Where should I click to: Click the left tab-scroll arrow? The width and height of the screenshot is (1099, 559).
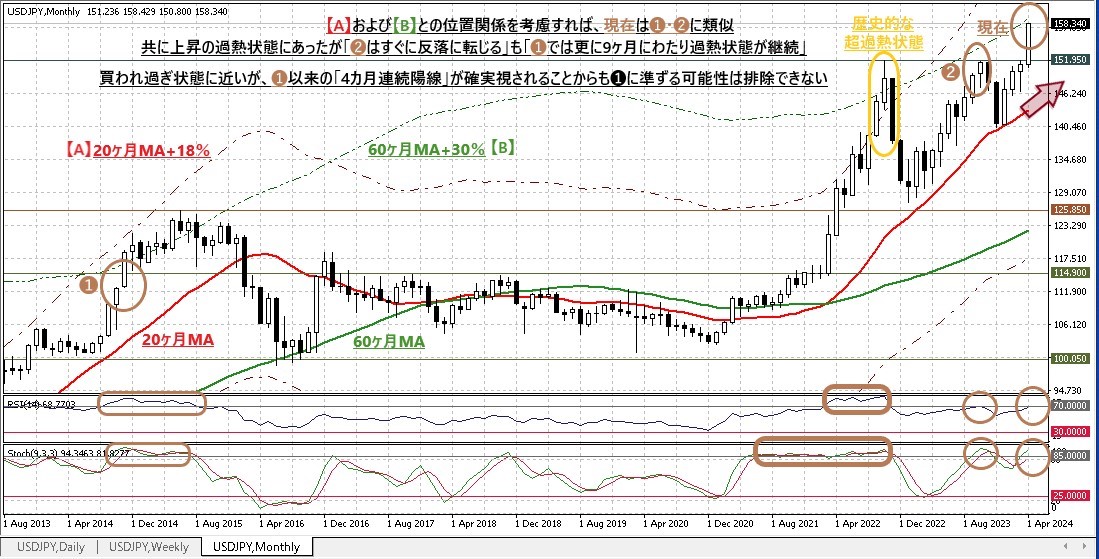click(x=1067, y=546)
